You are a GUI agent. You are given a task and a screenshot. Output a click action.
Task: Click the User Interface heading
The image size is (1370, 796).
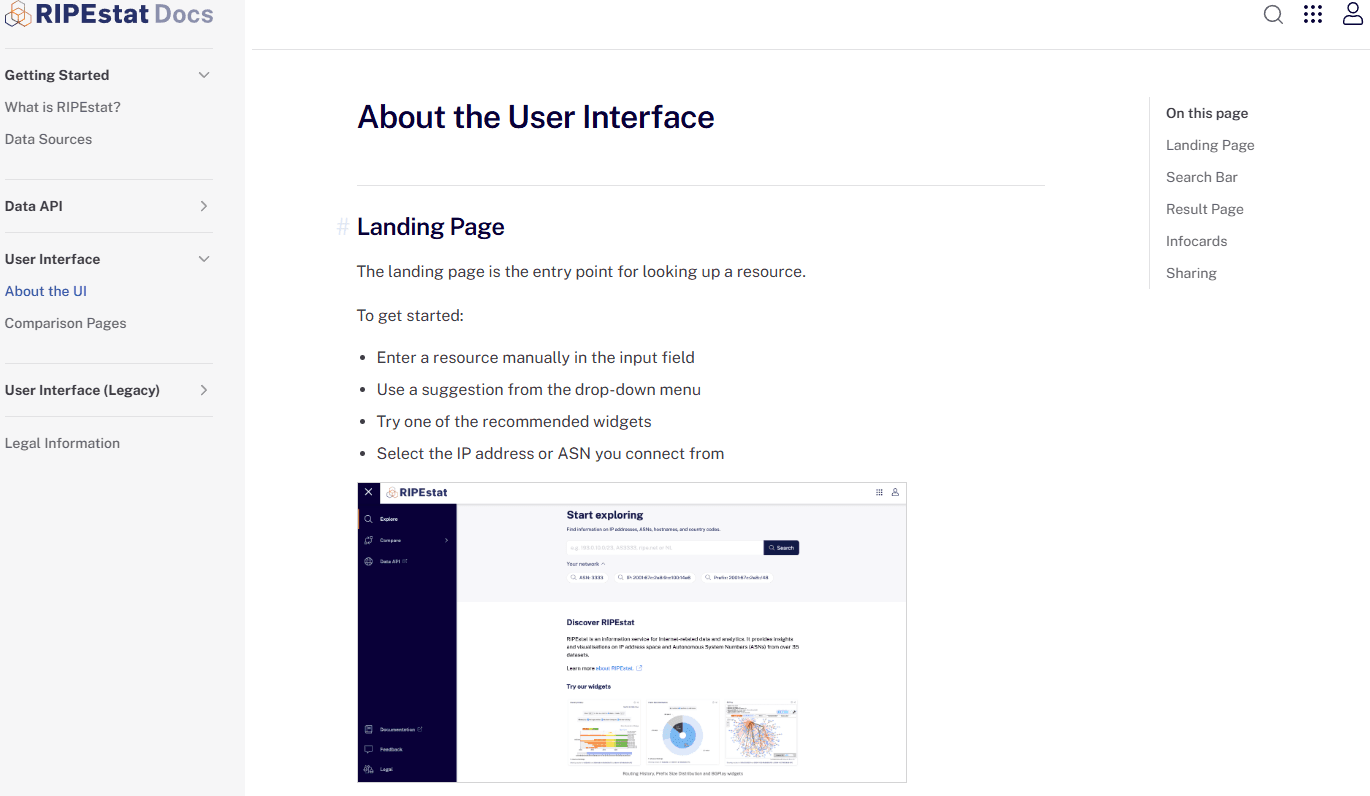pos(53,259)
